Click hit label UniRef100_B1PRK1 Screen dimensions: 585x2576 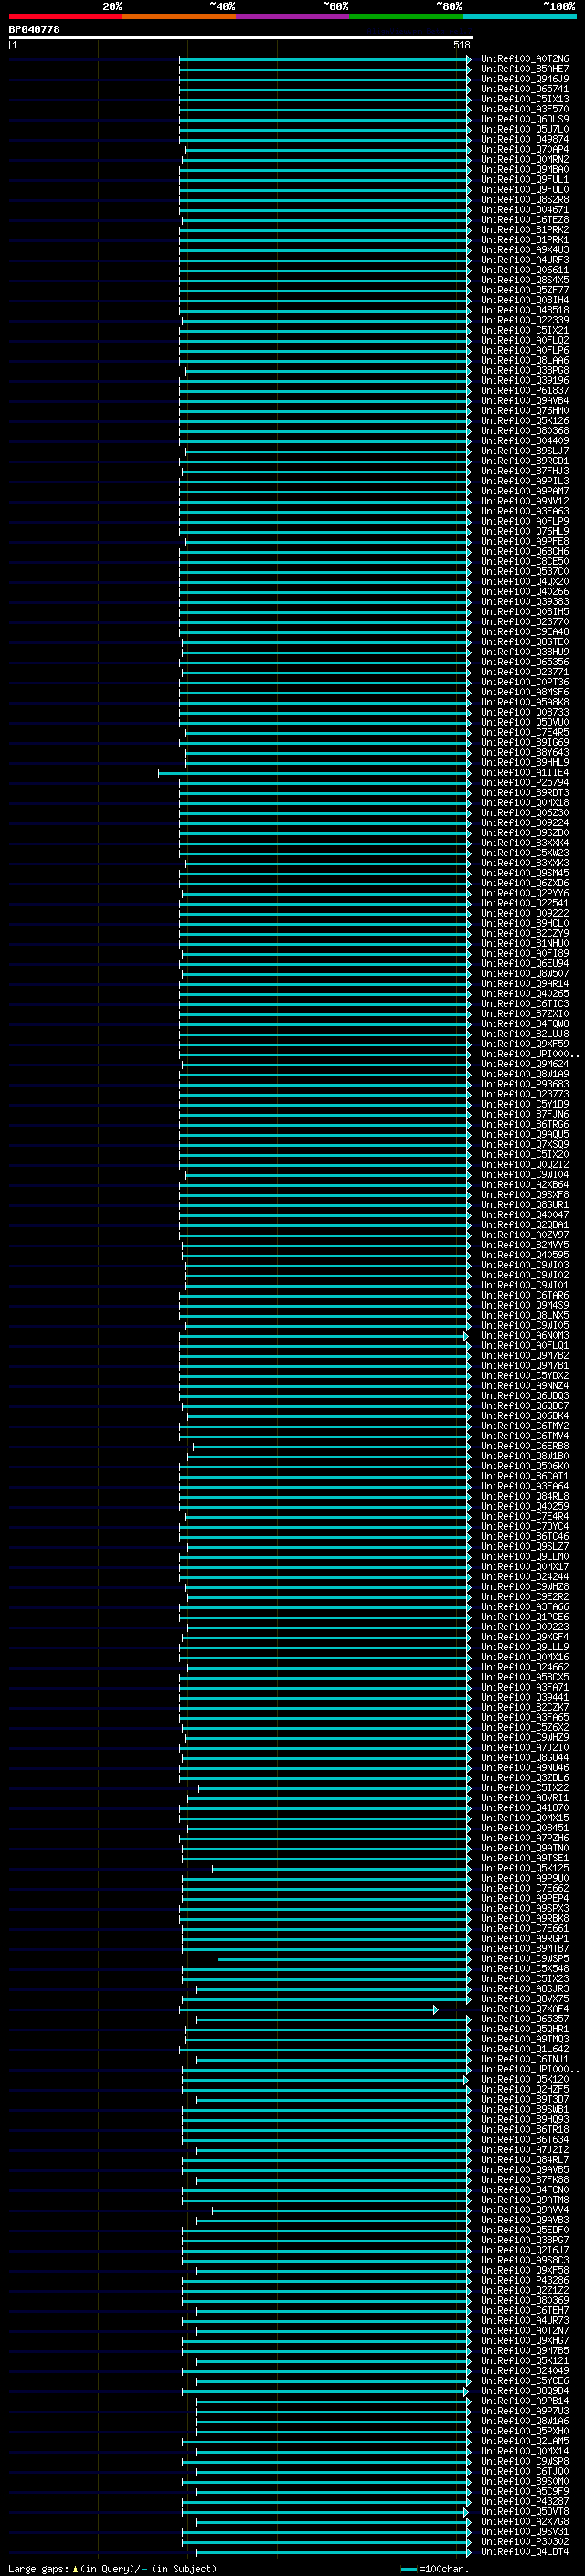click(525, 240)
